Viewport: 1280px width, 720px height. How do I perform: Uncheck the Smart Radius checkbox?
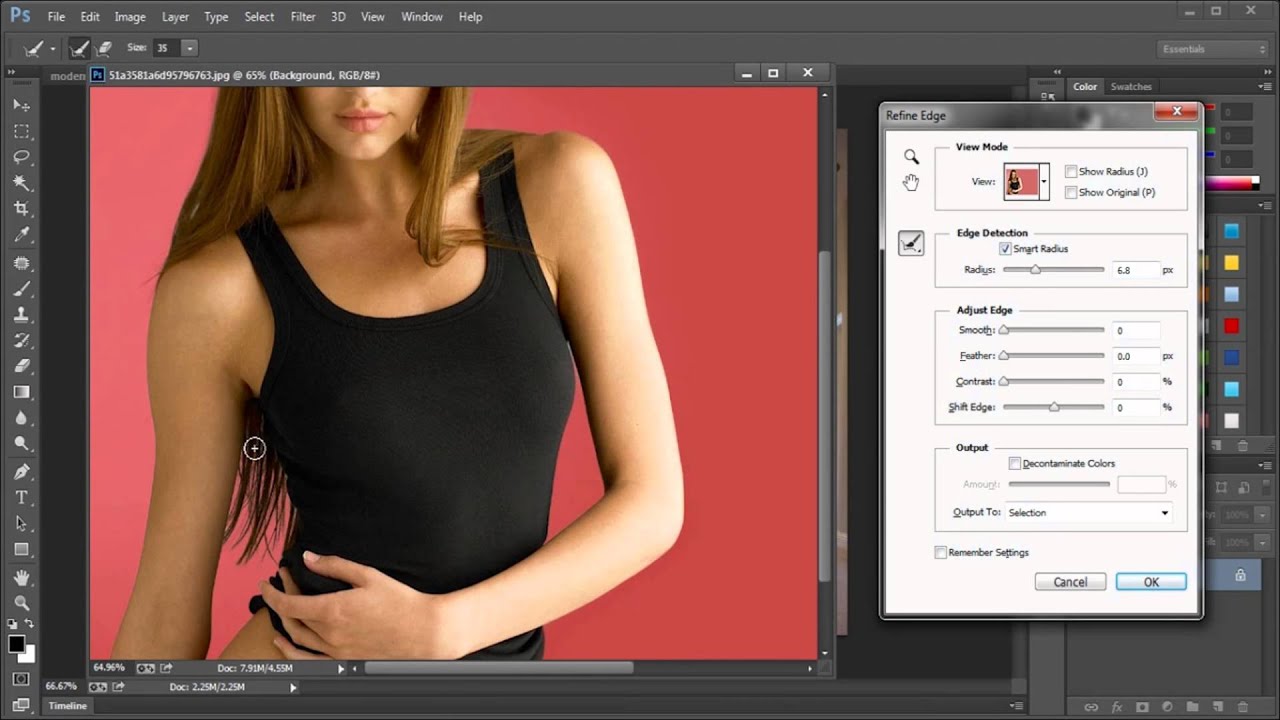[1005, 249]
